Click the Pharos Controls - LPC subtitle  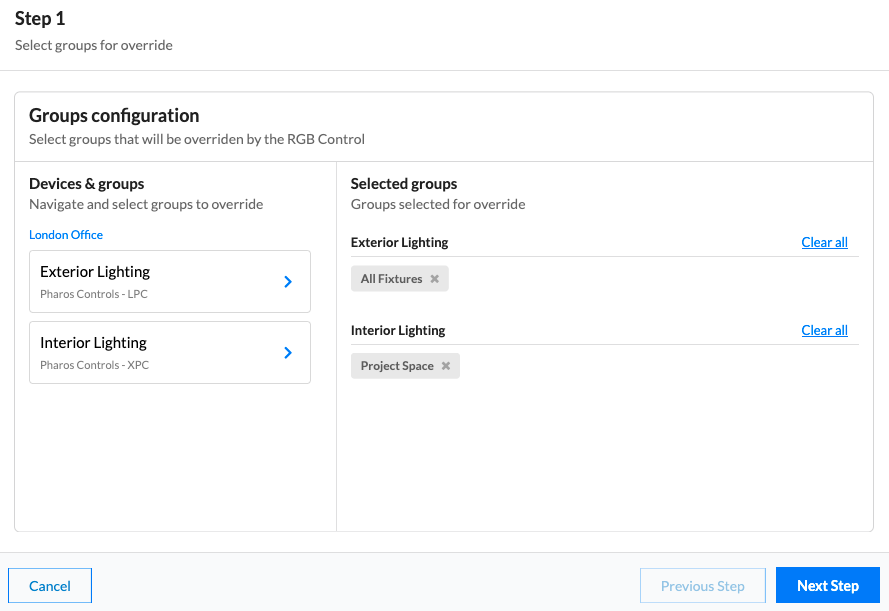point(94,294)
